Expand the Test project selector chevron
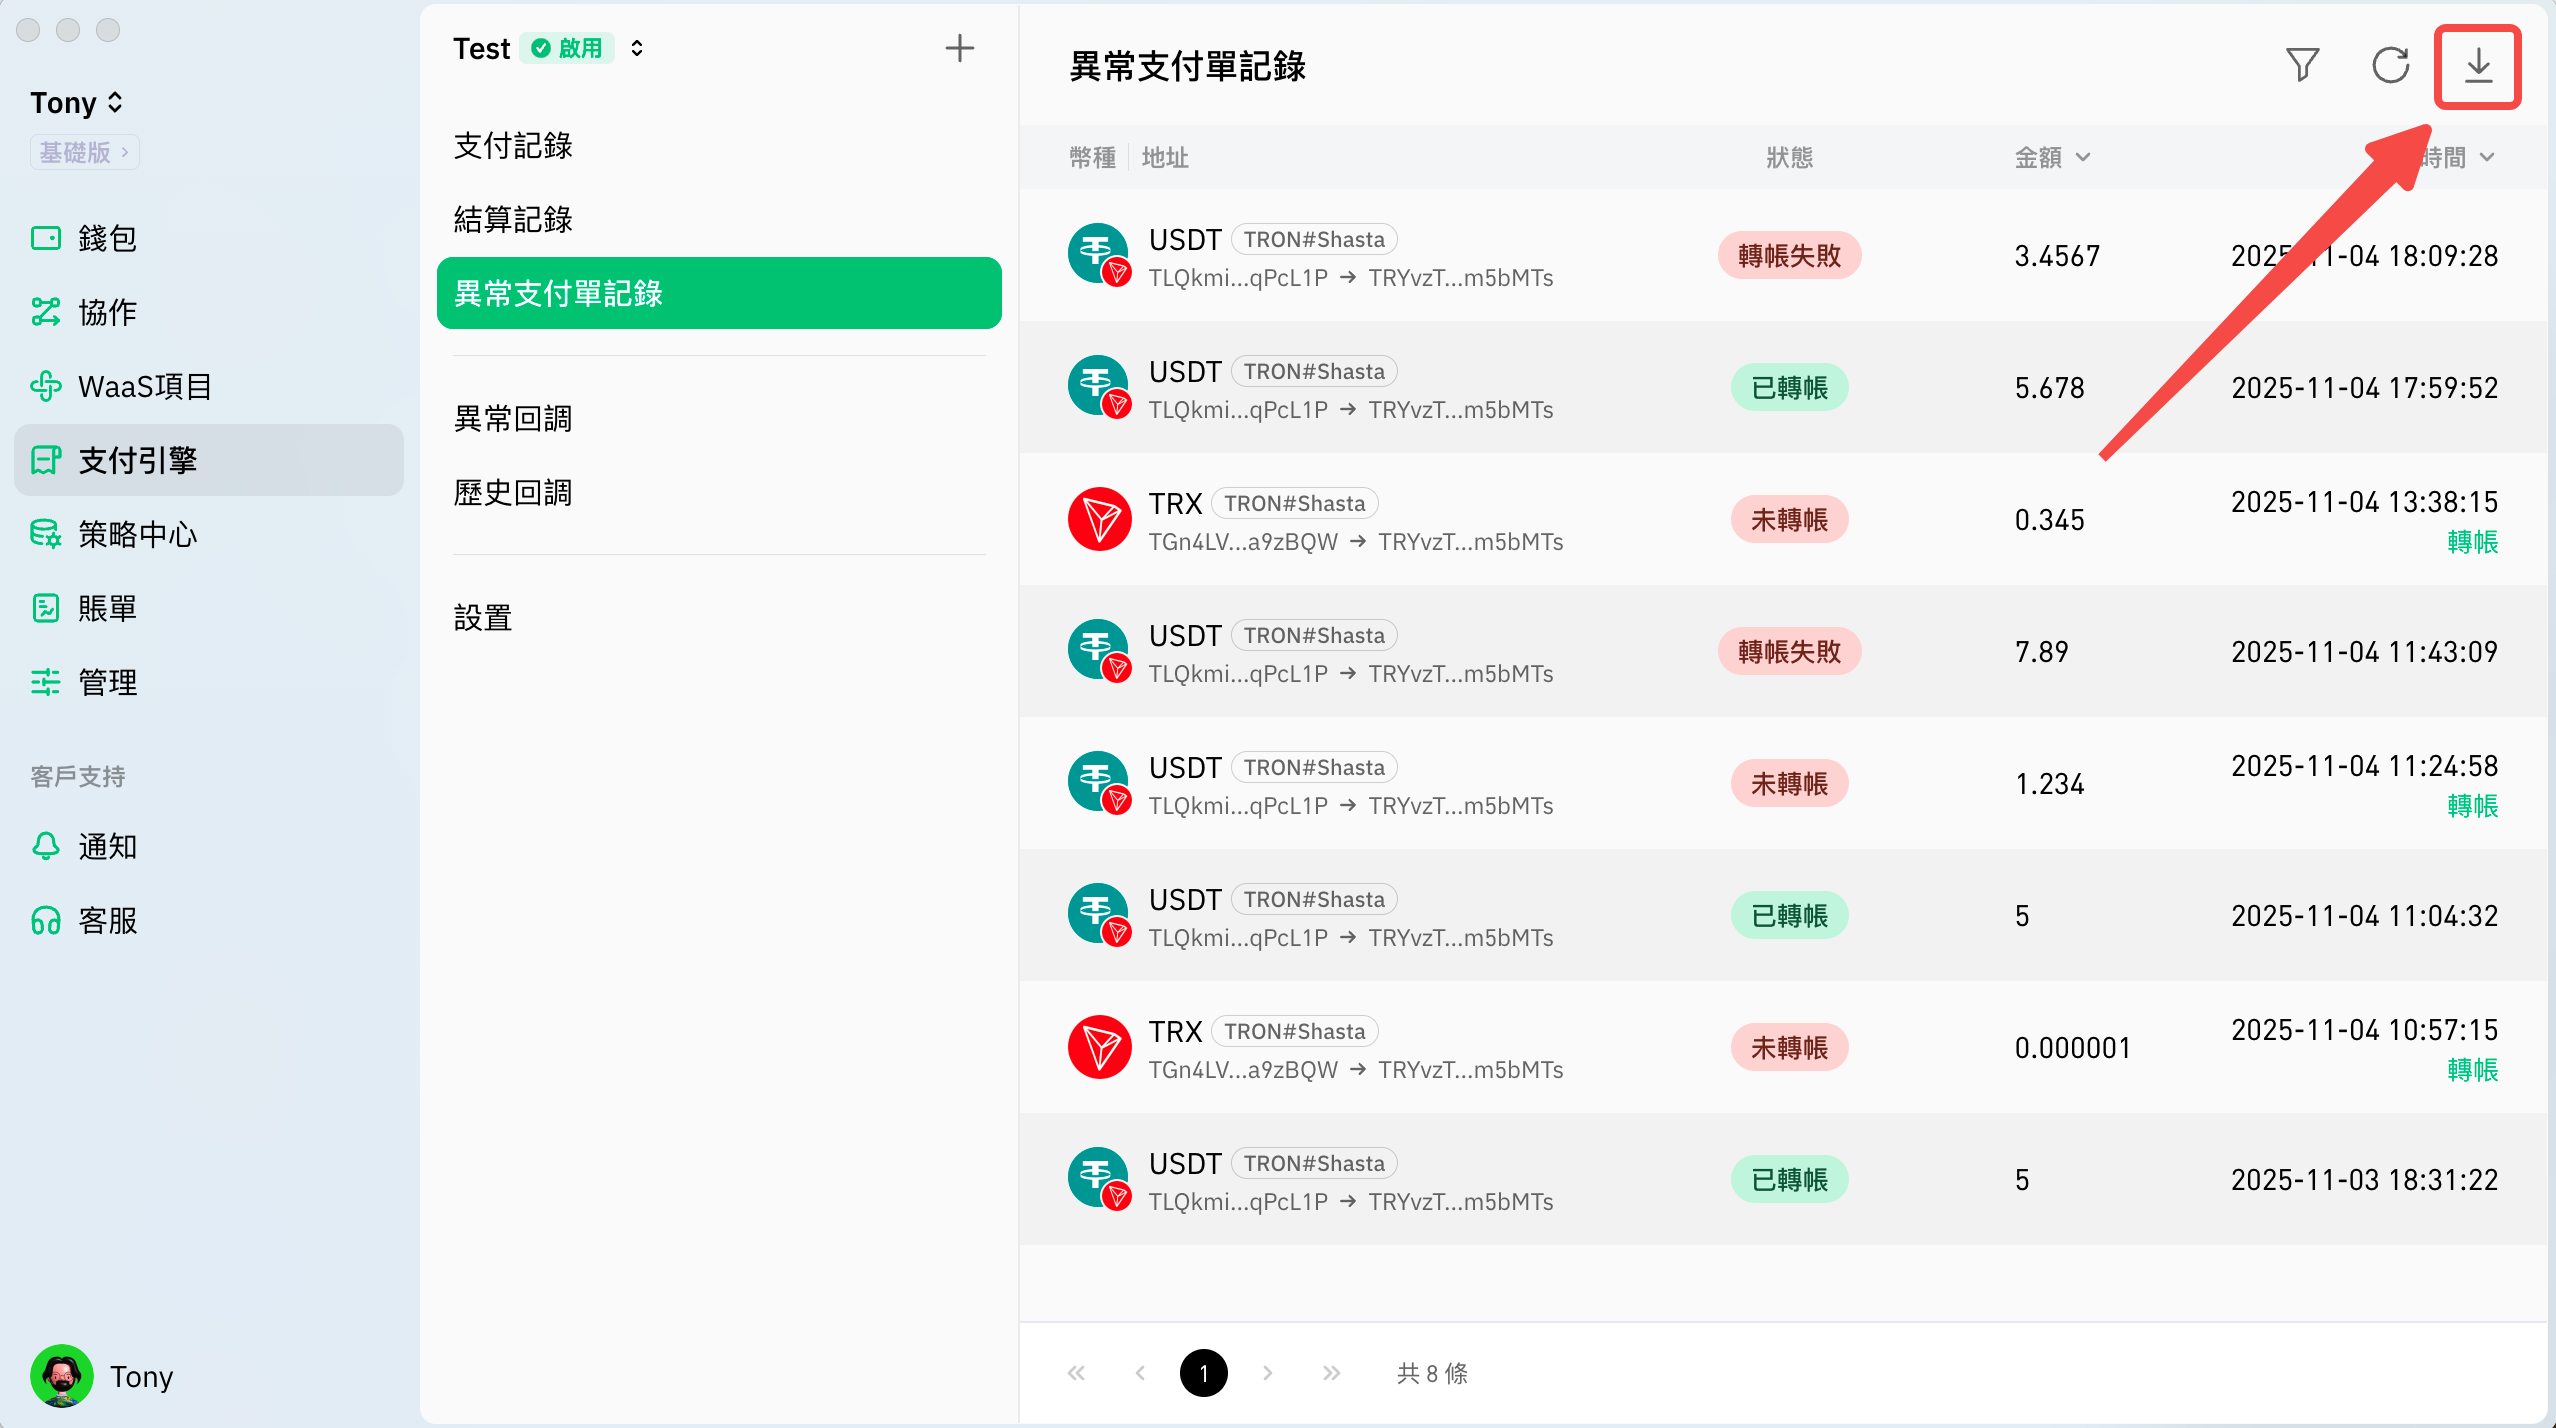Viewport: 2556px width, 1428px height. (637, 48)
